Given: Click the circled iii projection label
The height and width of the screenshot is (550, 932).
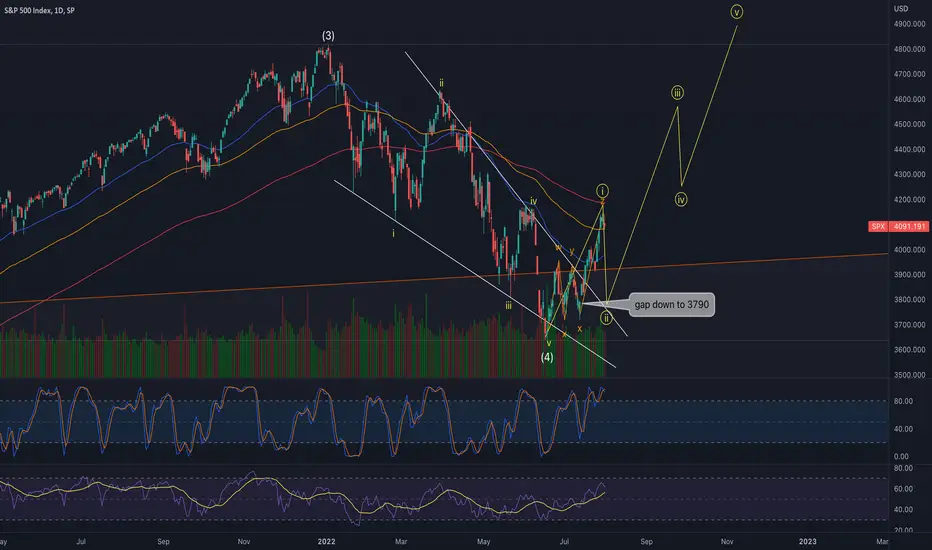Looking at the screenshot, I should point(678,93).
